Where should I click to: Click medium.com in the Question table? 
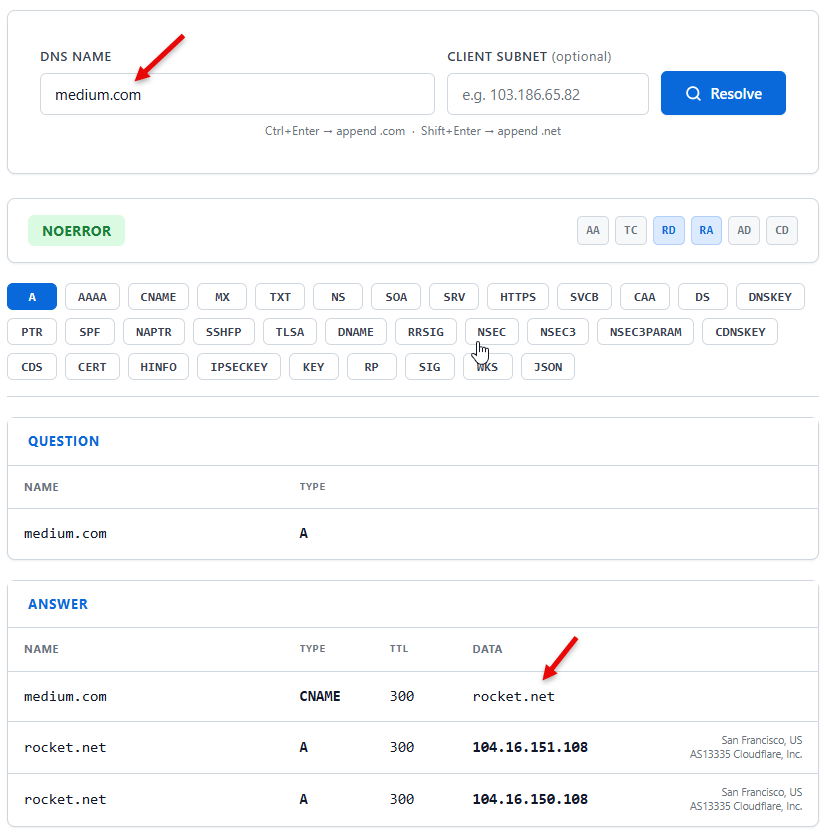point(65,534)
